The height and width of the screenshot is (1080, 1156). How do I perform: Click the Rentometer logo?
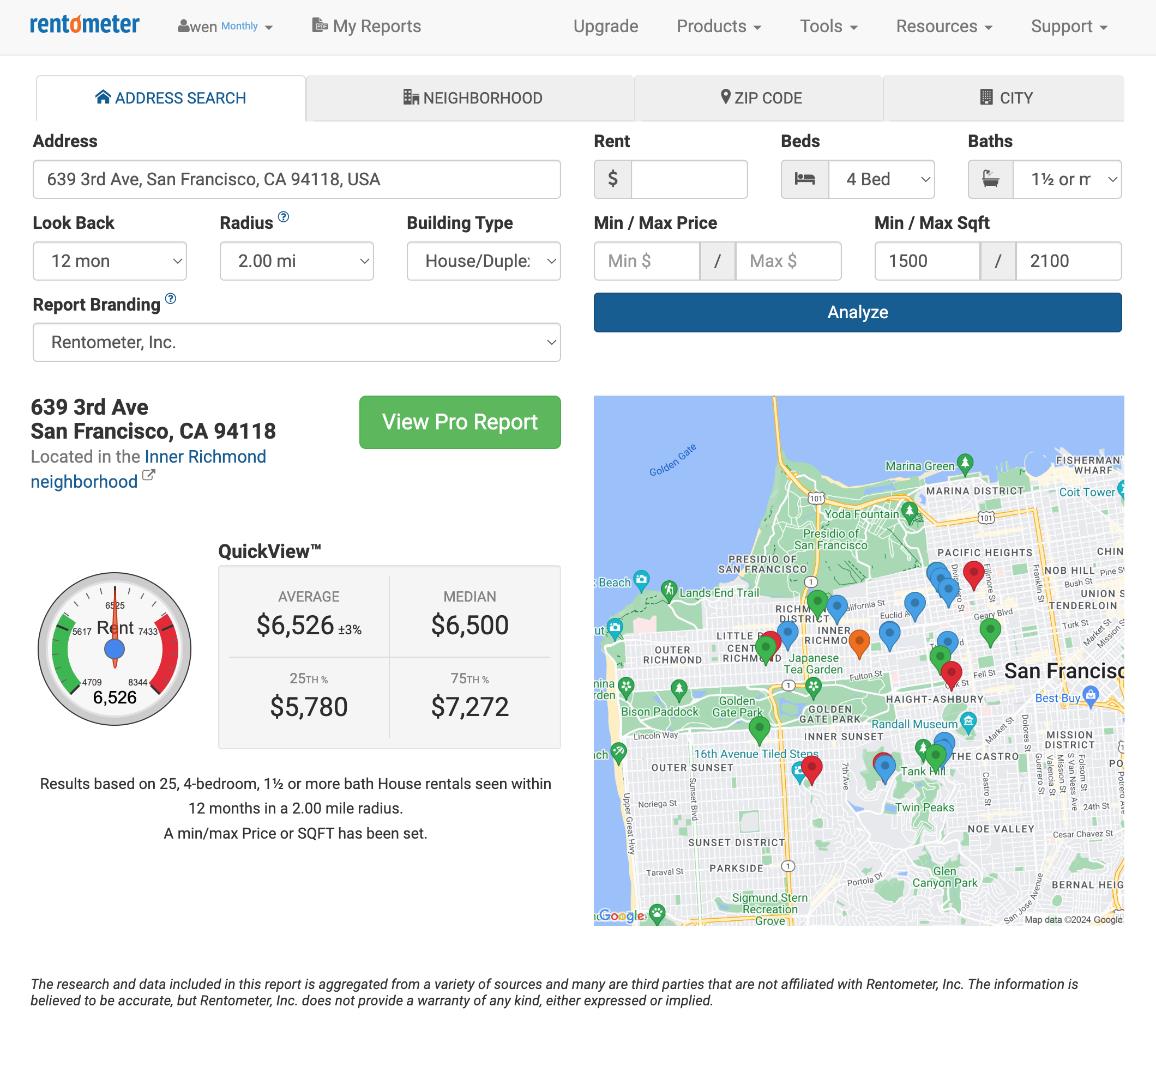click(x=85, y=25)
